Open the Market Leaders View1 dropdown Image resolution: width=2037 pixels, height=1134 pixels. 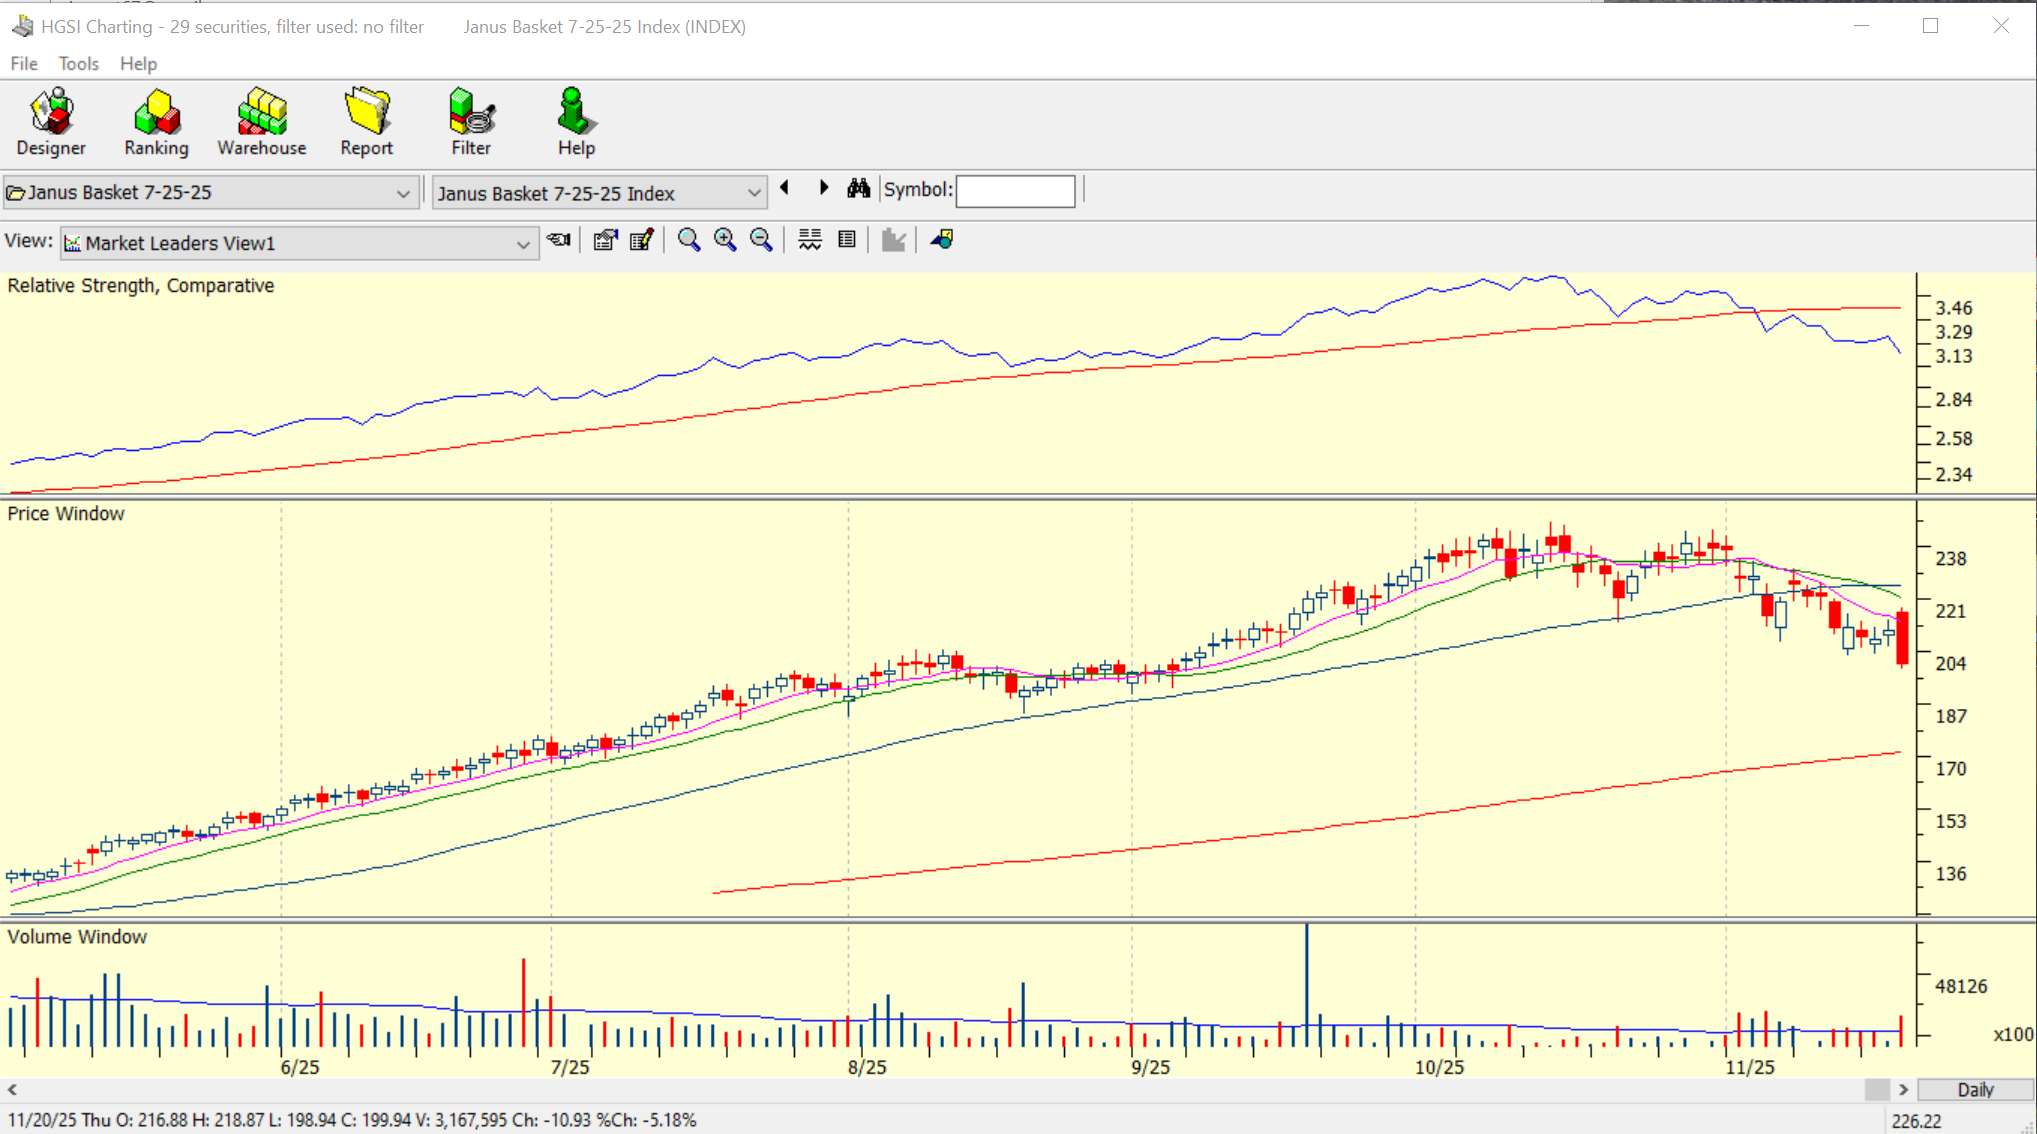pos(522,244)
